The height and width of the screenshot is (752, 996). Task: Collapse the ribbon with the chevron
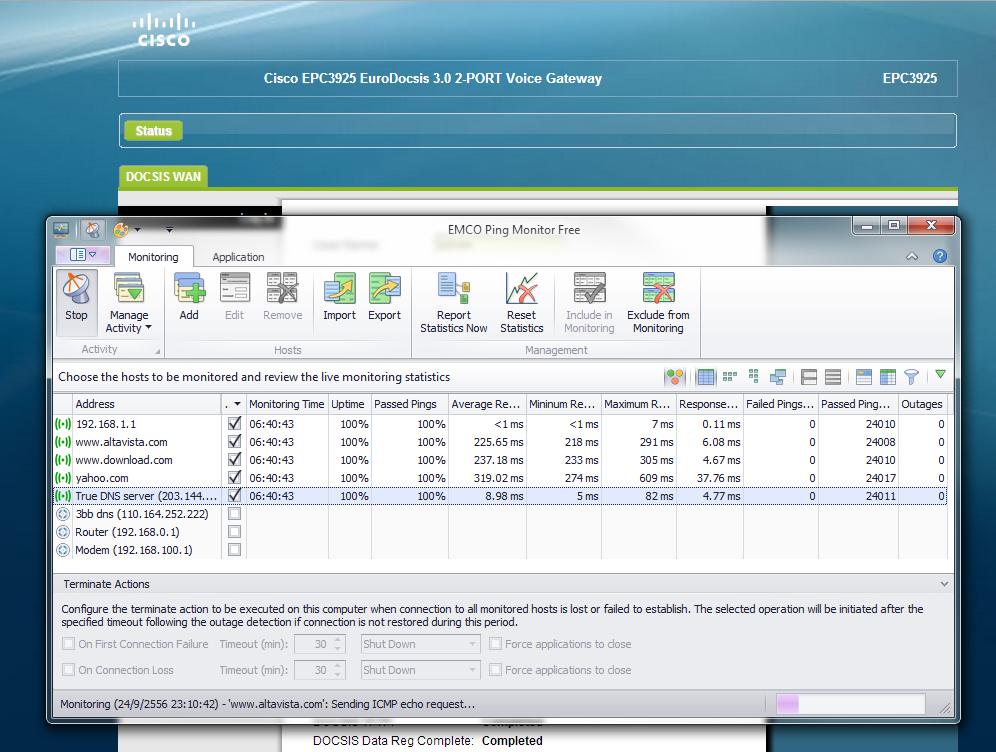click(x=911, y=257)
